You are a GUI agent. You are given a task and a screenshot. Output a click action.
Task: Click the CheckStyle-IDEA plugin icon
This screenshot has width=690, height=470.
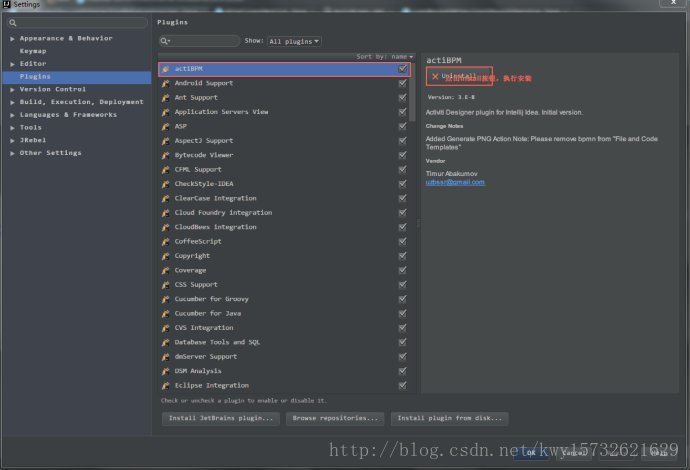click(165, 184)
